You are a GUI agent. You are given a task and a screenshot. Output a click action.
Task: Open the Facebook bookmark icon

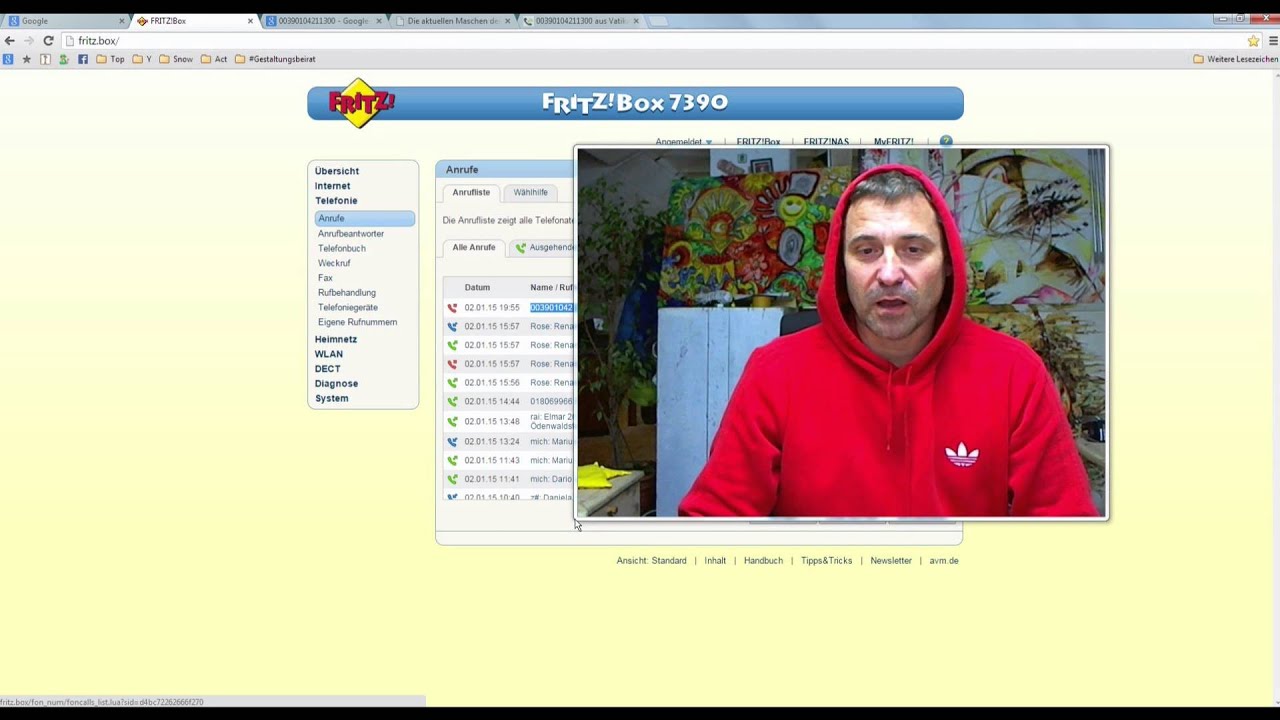(x=83, y=59)
